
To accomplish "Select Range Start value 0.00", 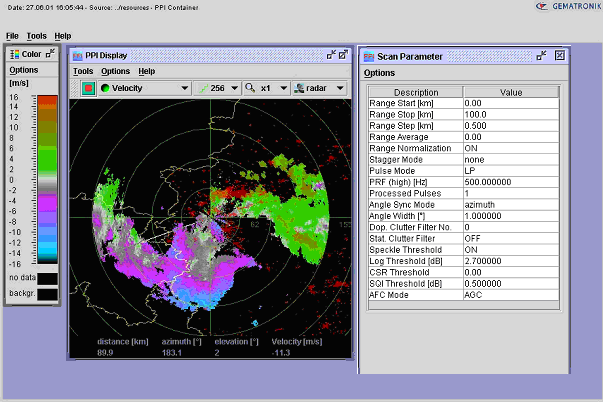I will pyautogui.click(x=511, y=103).
